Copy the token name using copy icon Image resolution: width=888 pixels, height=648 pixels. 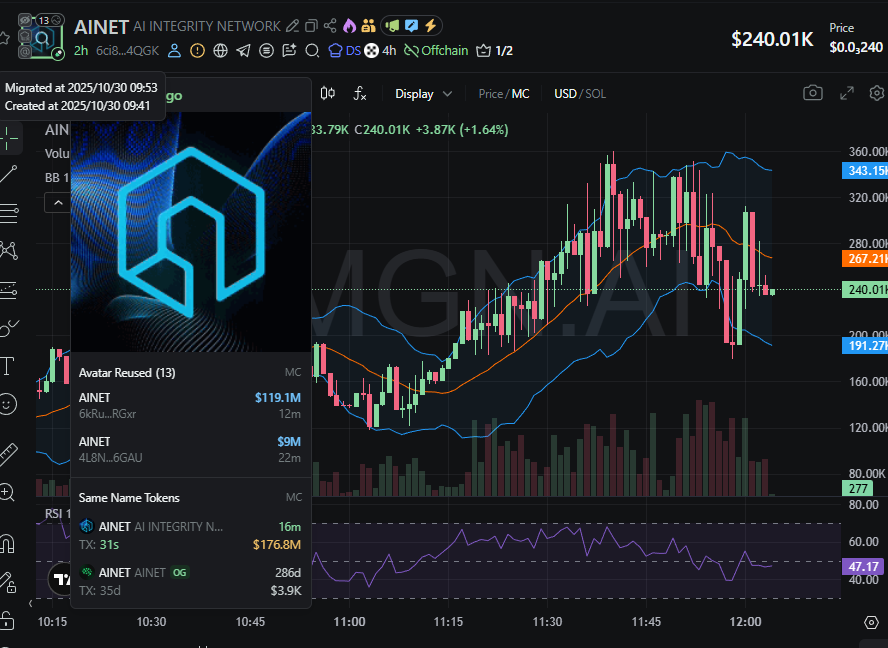[x=311, y=26]
